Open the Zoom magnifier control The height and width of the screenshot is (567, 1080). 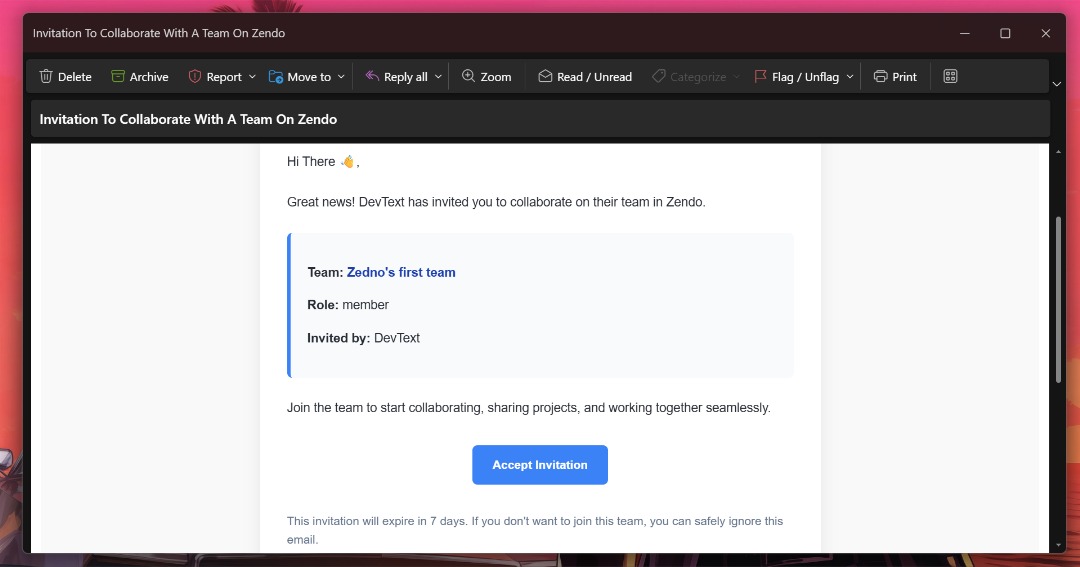tap(486, 76)
